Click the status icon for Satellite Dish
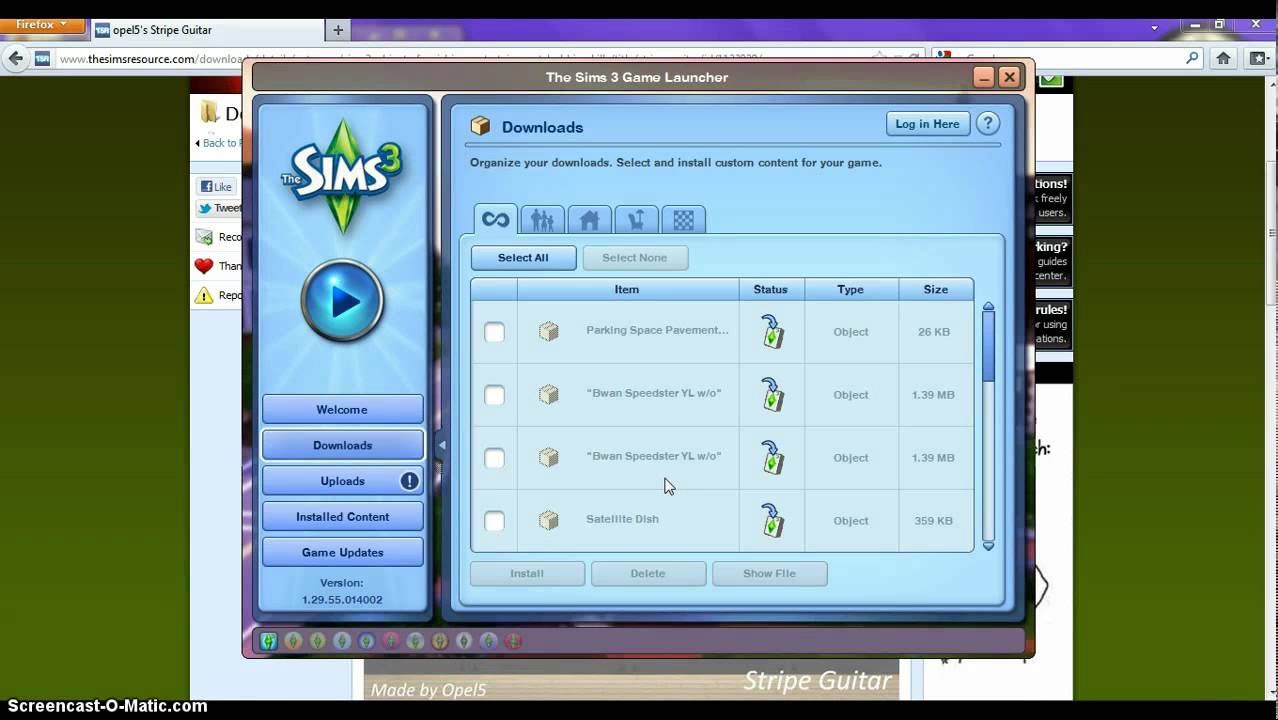The width and height of the screenshot is (1278, 720). [771, 520]
